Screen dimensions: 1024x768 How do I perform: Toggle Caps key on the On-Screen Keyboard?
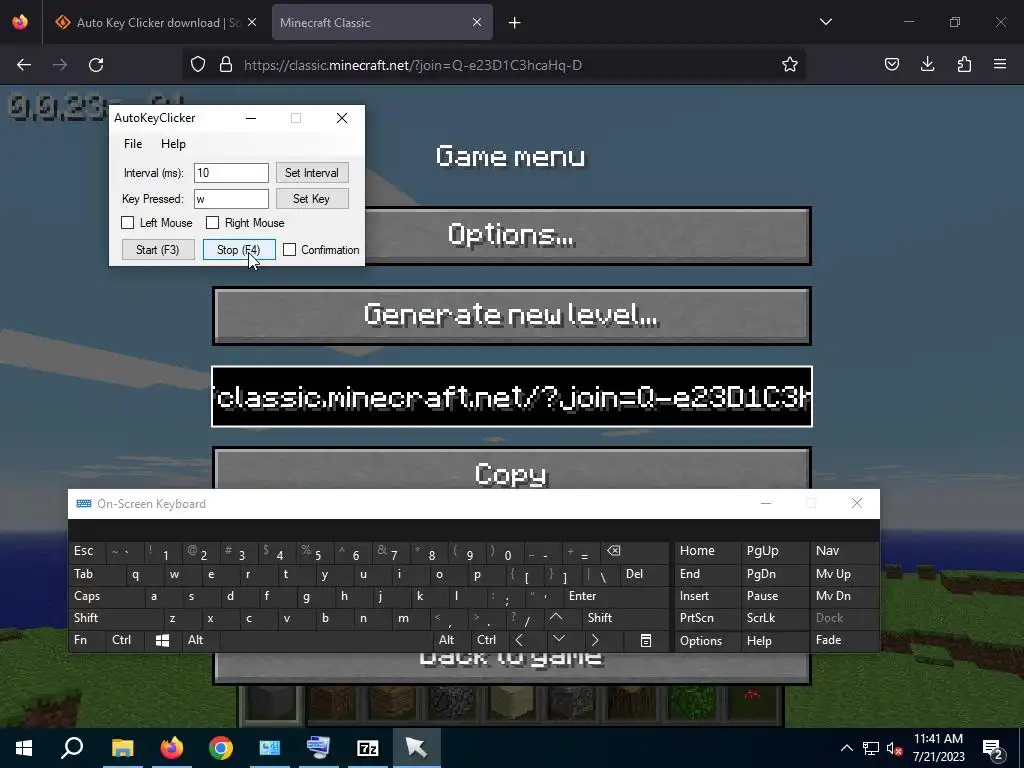pos(104,596)
